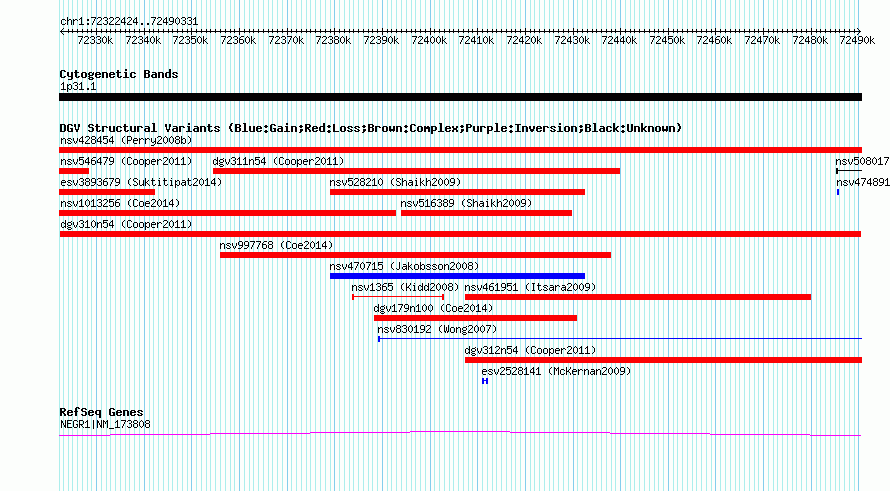Screen dimensions: 890x491
Task: Select the red bar under nsv516389
Action: pyautogui.click(x=486, y=213)
